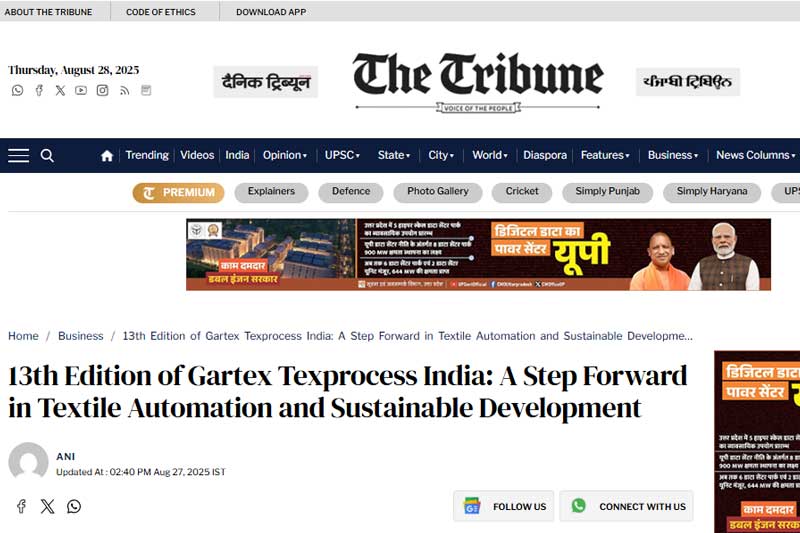
Task: Go to the Home breadcrumb link
Action: (x=23, y=336)
